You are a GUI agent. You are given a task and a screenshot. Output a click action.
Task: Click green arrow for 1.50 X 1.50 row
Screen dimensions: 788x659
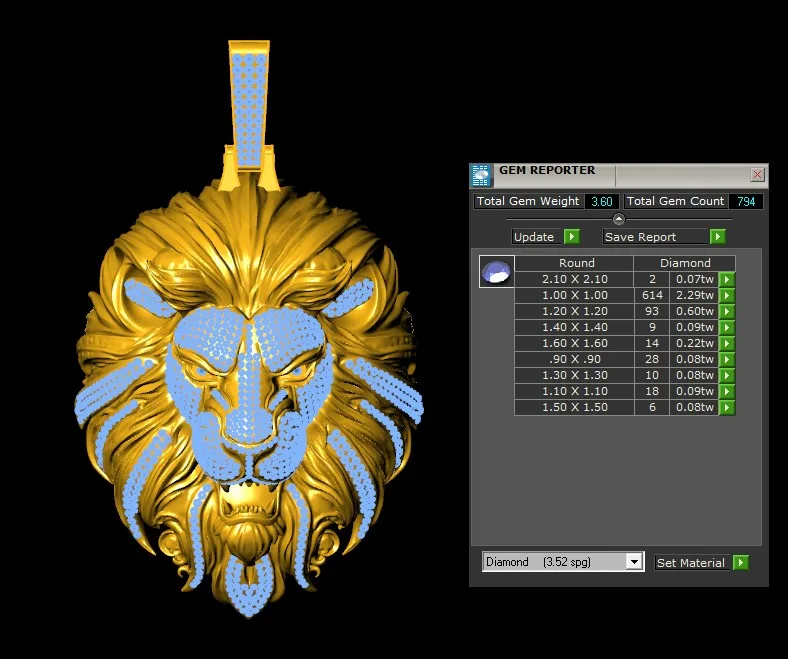pos(727,408)
